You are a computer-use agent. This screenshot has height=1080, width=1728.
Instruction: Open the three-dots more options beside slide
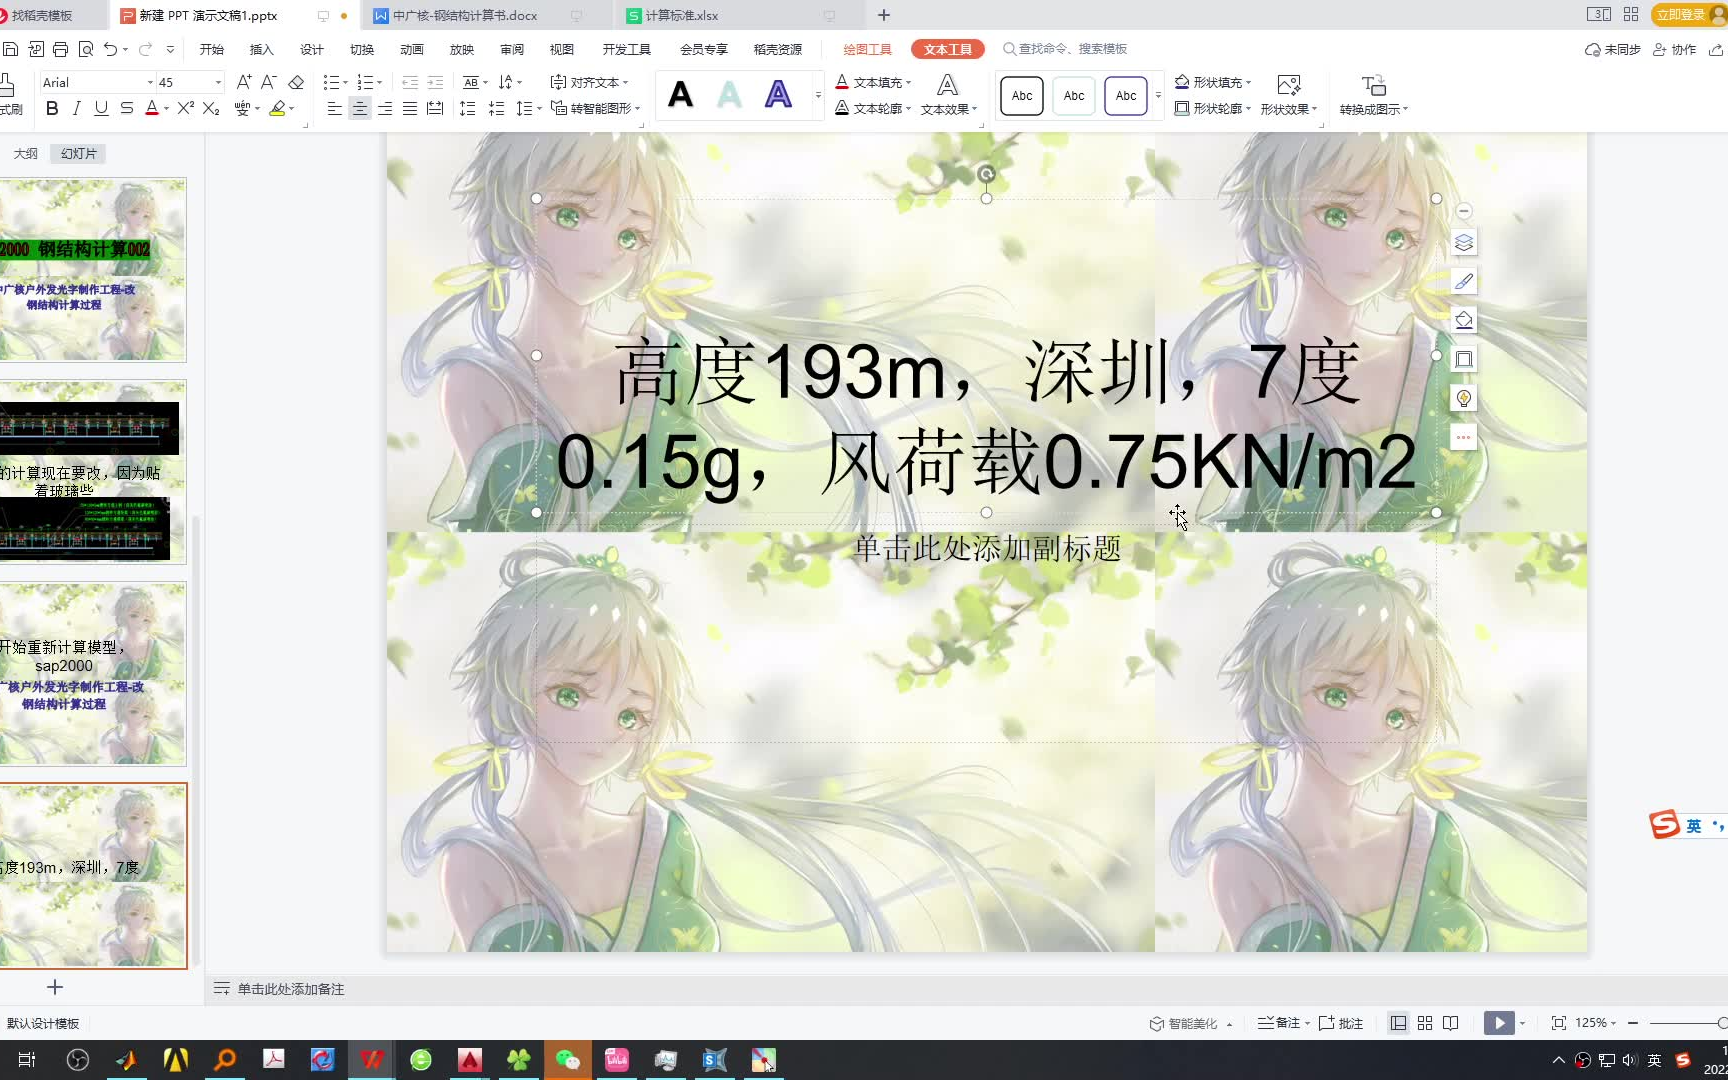(1464, 437)
